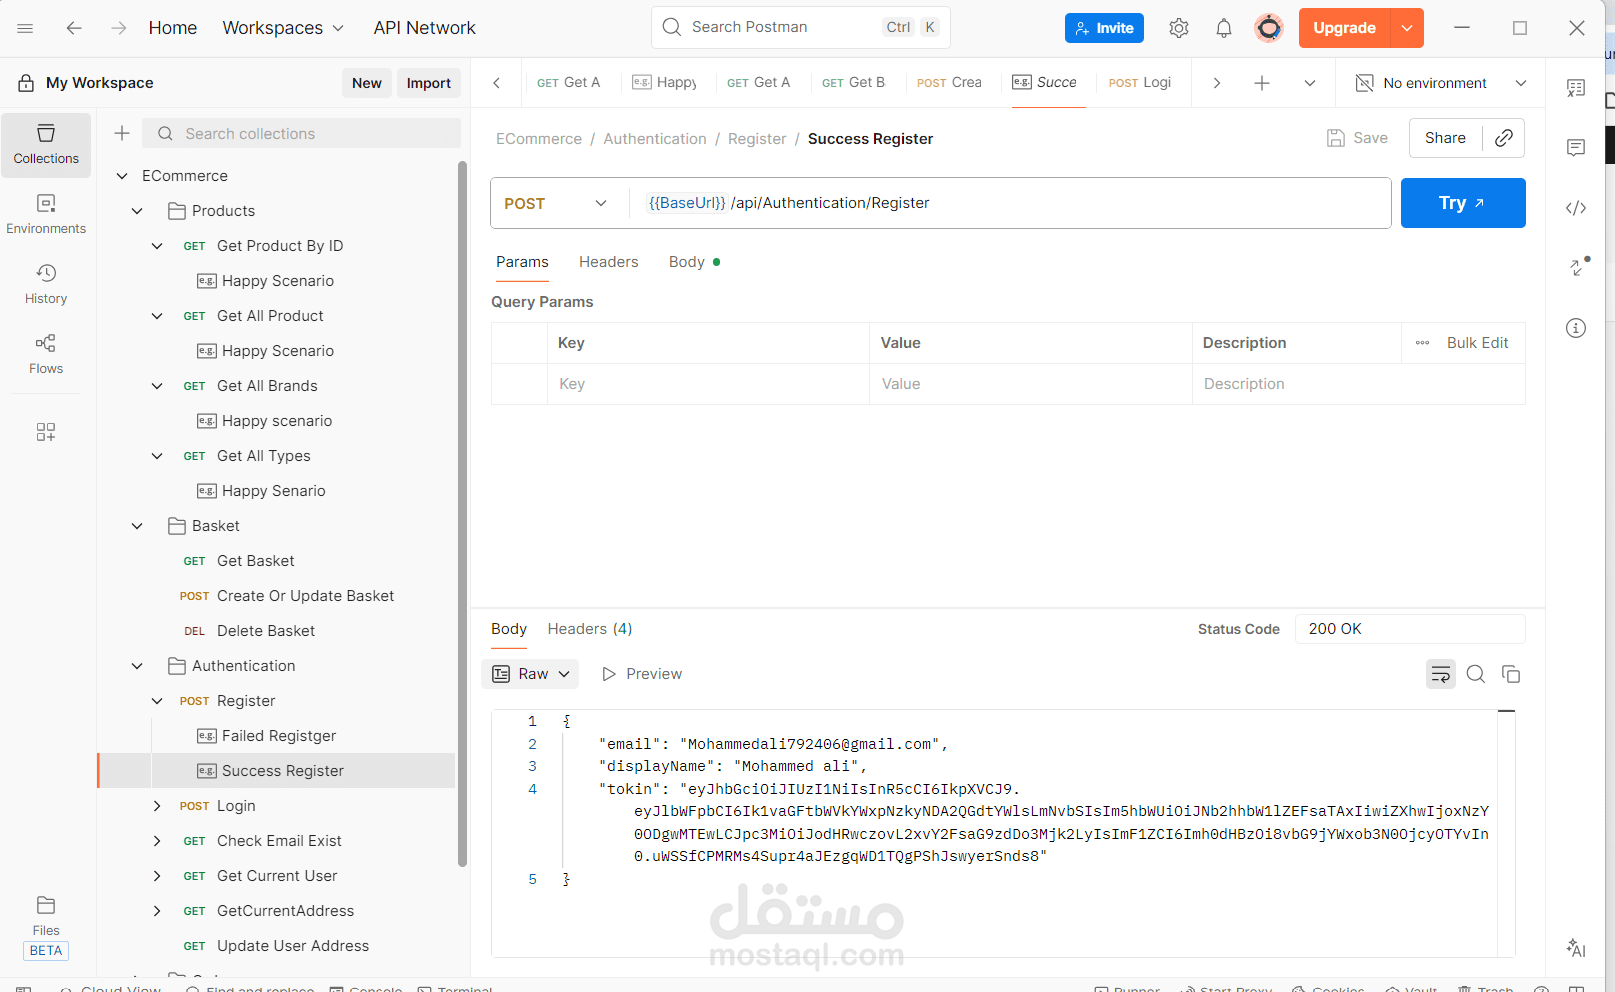Switch to the Params tab
The width and height of the screenshot is (1615, 992).
click(x=522, y=262)
